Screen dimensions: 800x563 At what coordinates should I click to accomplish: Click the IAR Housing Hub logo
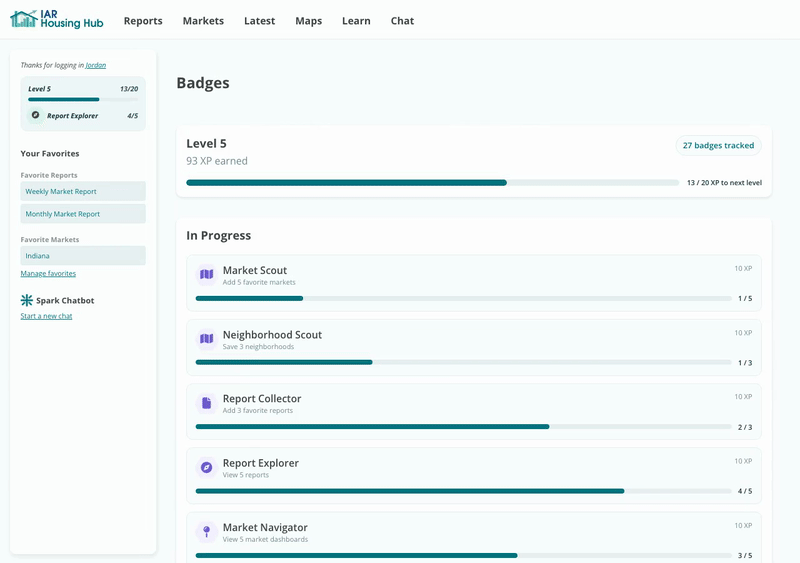(57, 19)
